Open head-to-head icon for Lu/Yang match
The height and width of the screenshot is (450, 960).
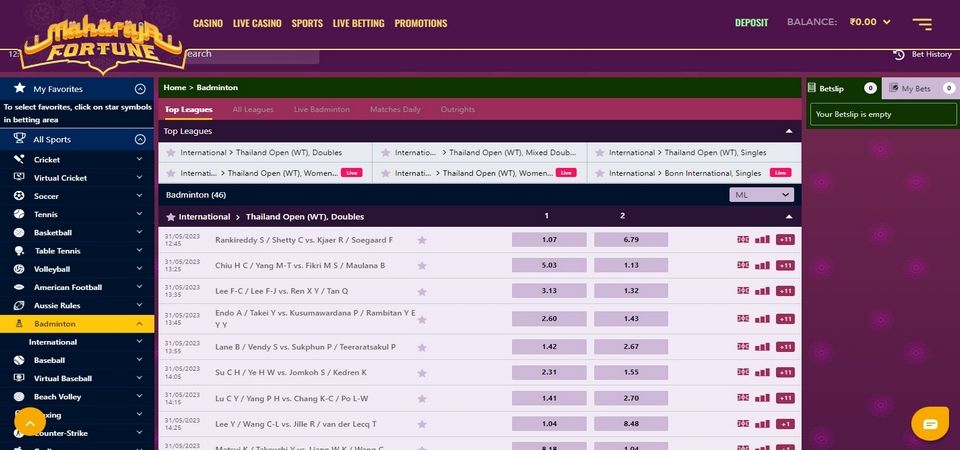click(743, 398)
